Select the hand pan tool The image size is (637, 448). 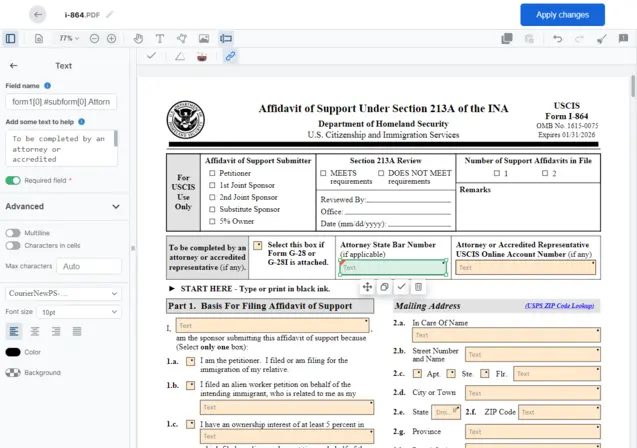click(139, 39)
